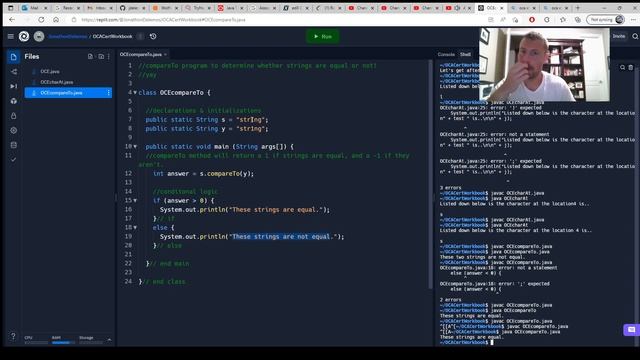
Task: Click code line 'int answer = s.compareTo(y);'
Action: coord(203,173)
